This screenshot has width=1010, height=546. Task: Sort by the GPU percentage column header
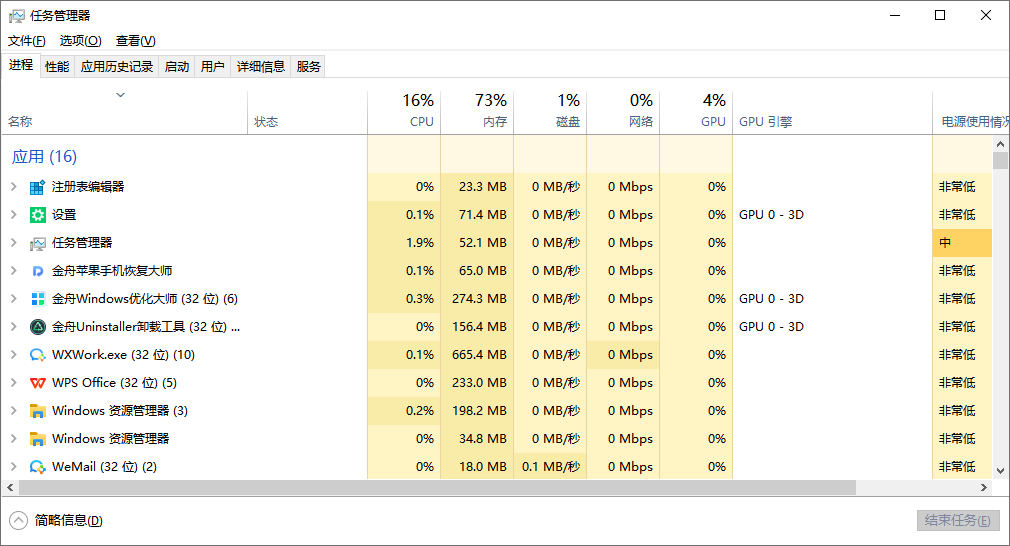pyautogui.click(x=696, y=111)
